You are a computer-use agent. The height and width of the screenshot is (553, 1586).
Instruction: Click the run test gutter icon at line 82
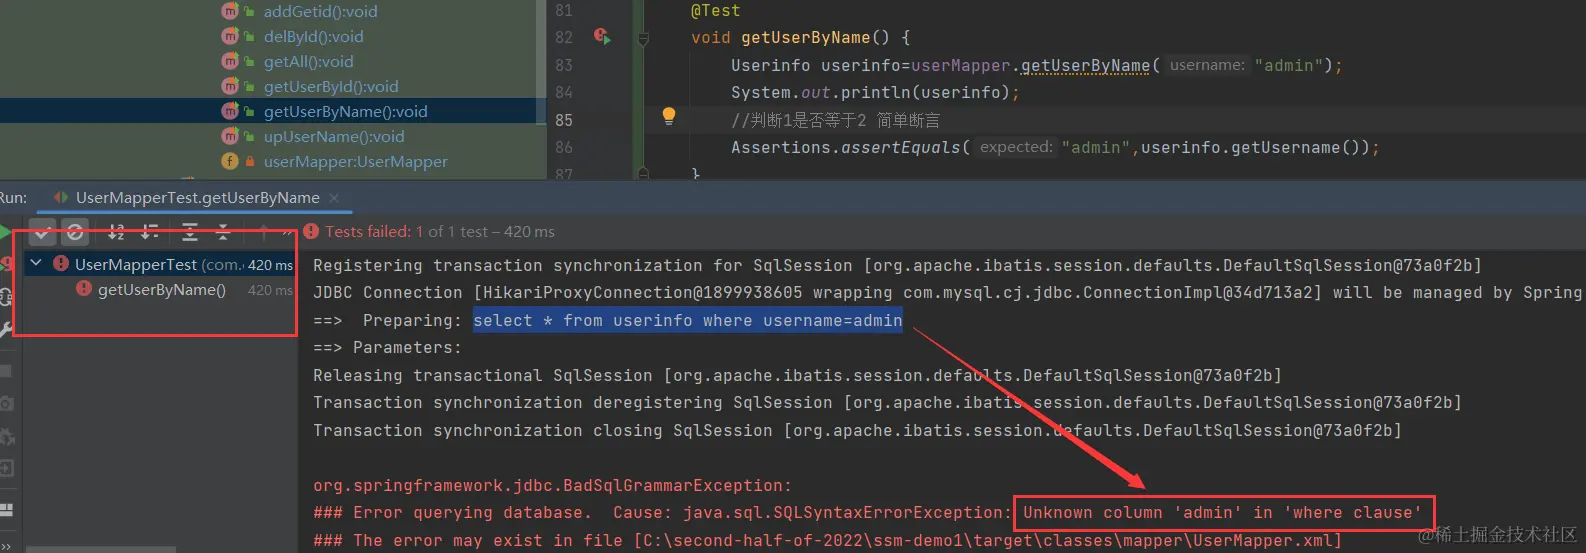tap(601, 37)
